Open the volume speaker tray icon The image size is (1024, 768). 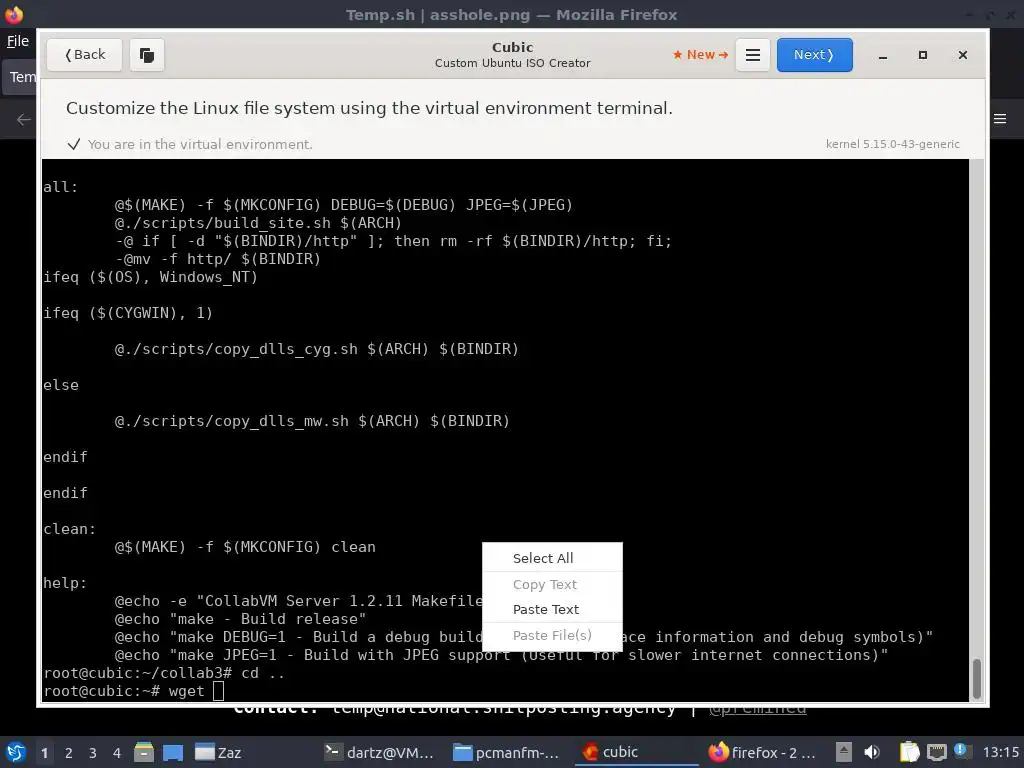point(872,752)
